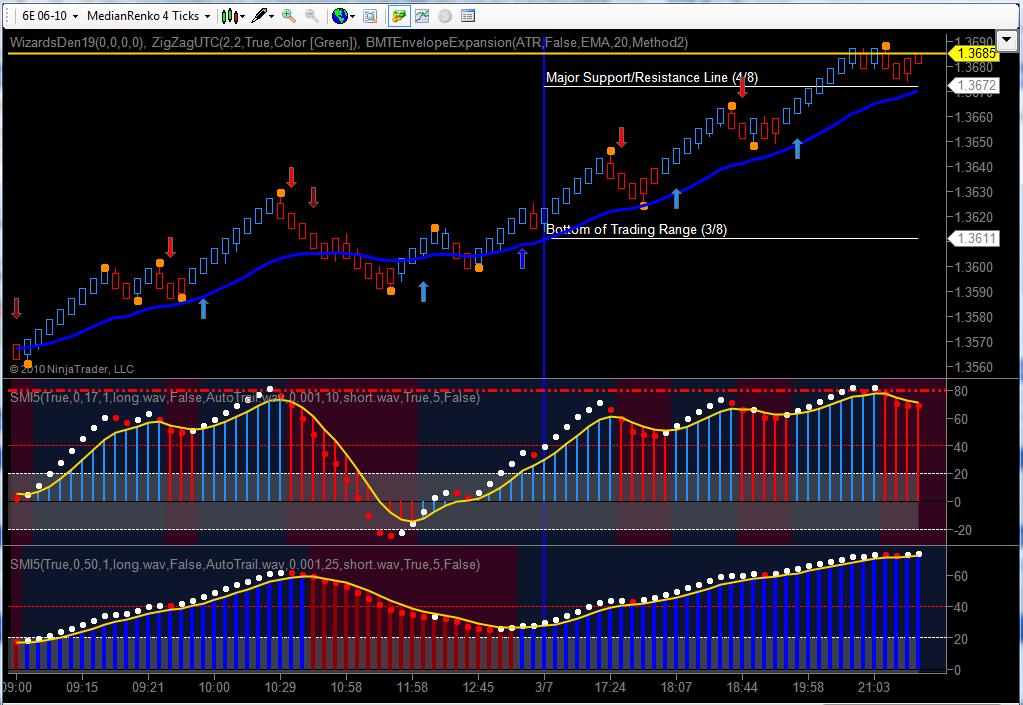This screenshot has width=1023, height=705.
Task: Click the 11:58 time axis label
Action: 412,687
